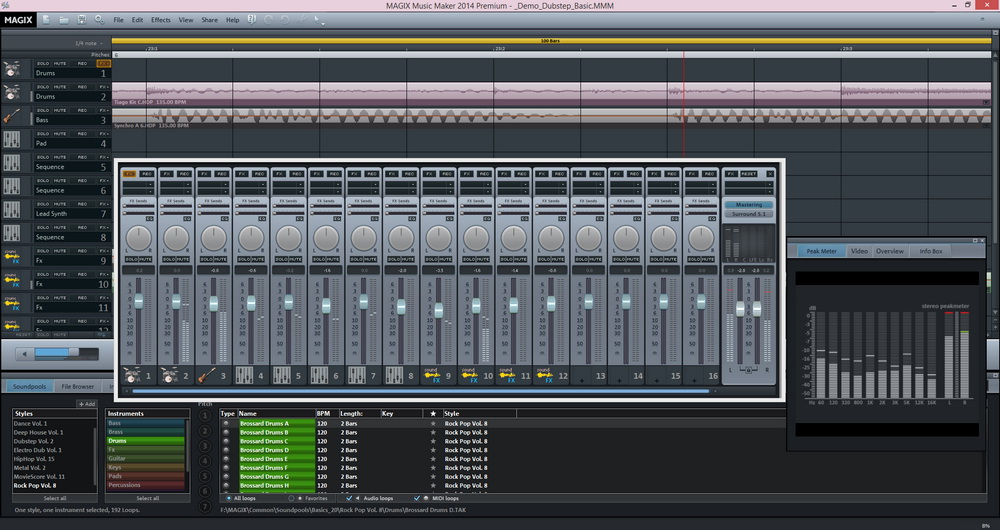The image size is (1000, 530).
Task: Toggle REC on Bass track 3
Action: [82, 110]
